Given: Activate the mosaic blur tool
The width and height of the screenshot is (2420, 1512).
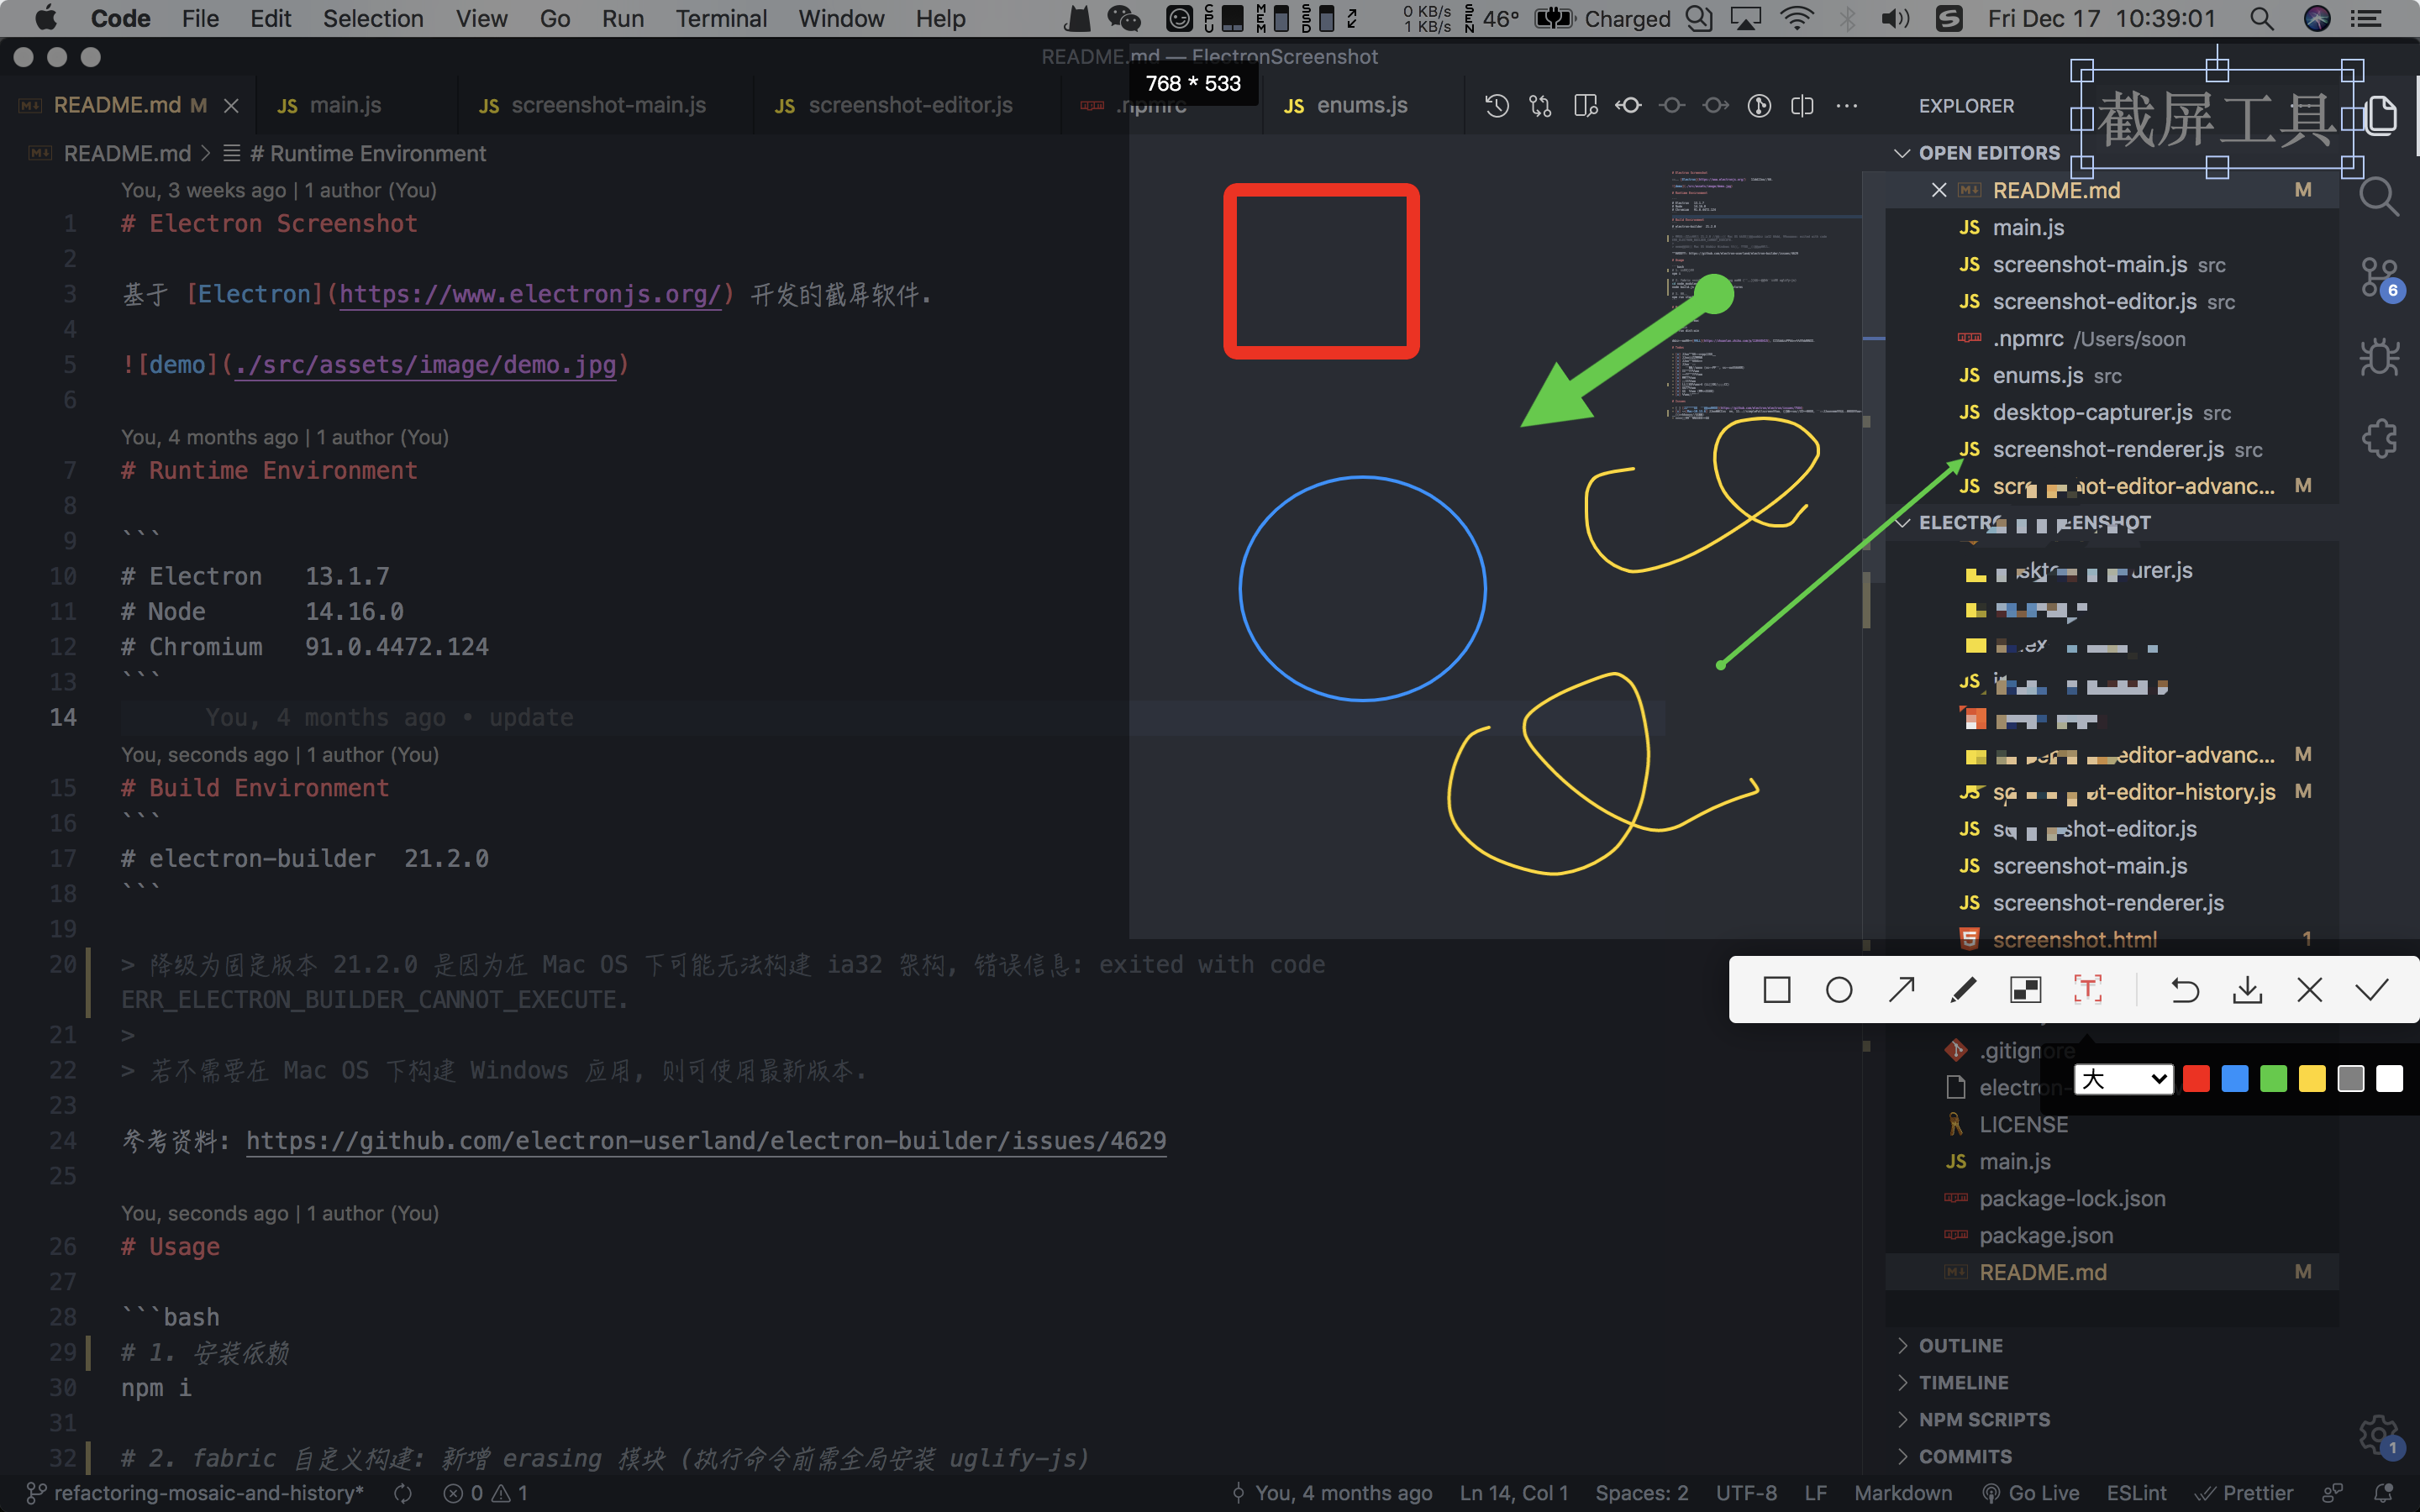Looking at the screenshot, I should coord(2025,990).
